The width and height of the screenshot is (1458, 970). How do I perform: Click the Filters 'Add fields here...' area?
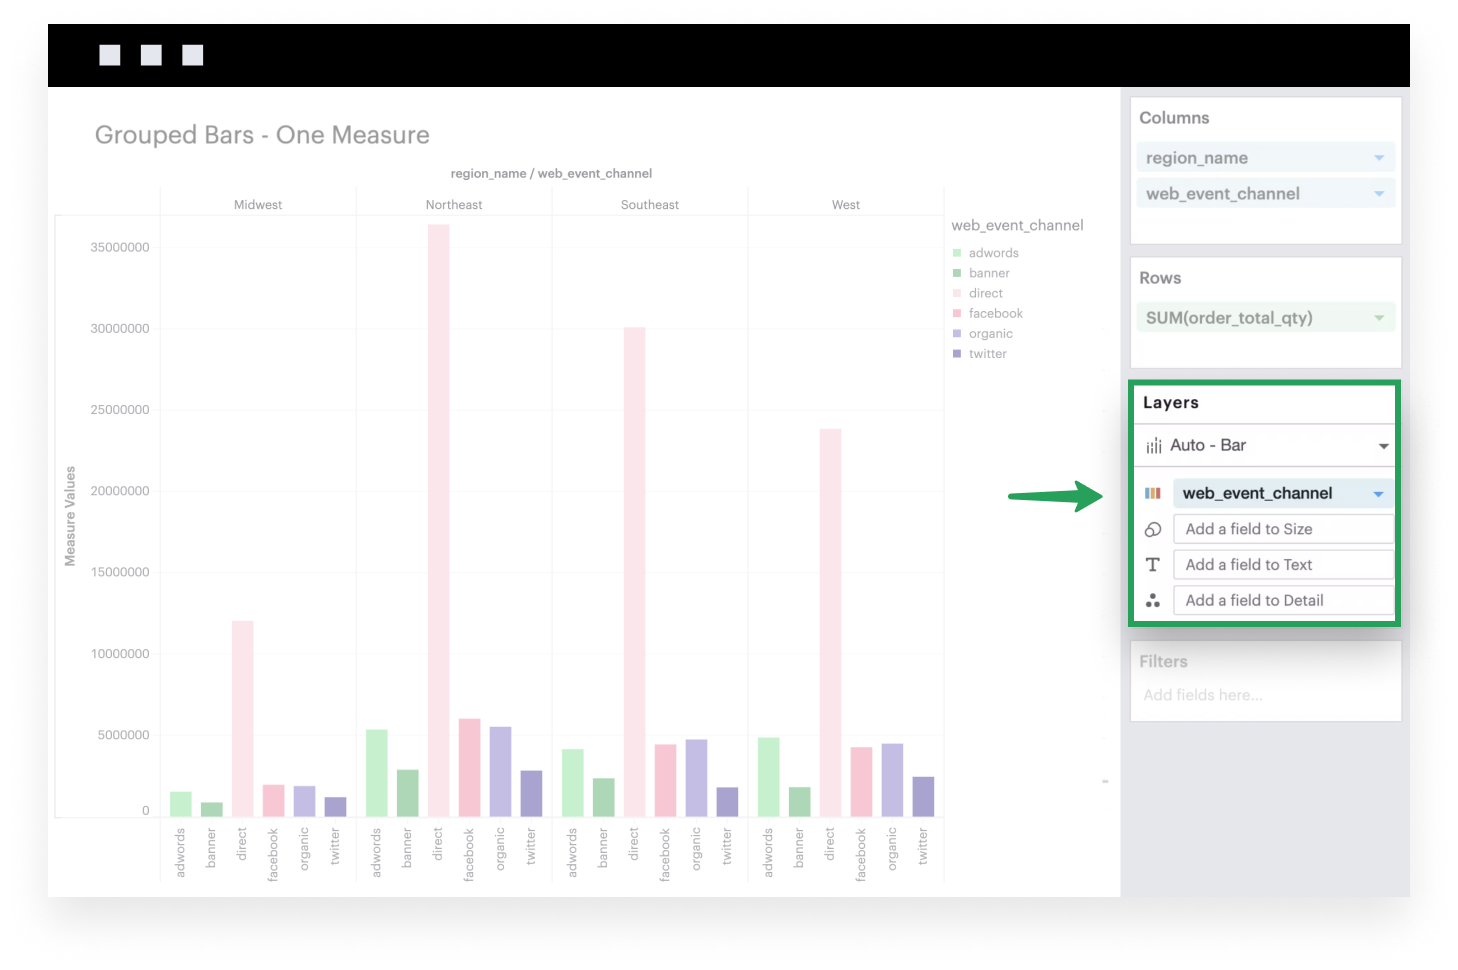pos(1203,695)
